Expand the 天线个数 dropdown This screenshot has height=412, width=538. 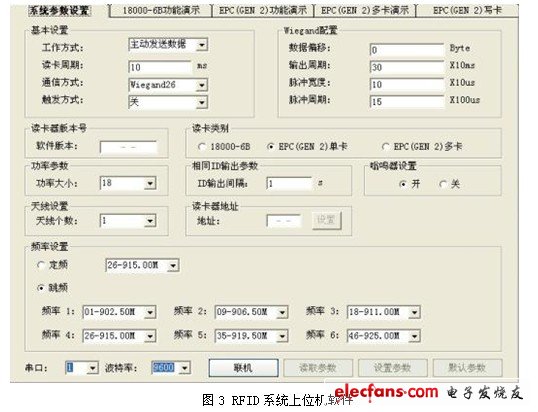coord(150,221)
